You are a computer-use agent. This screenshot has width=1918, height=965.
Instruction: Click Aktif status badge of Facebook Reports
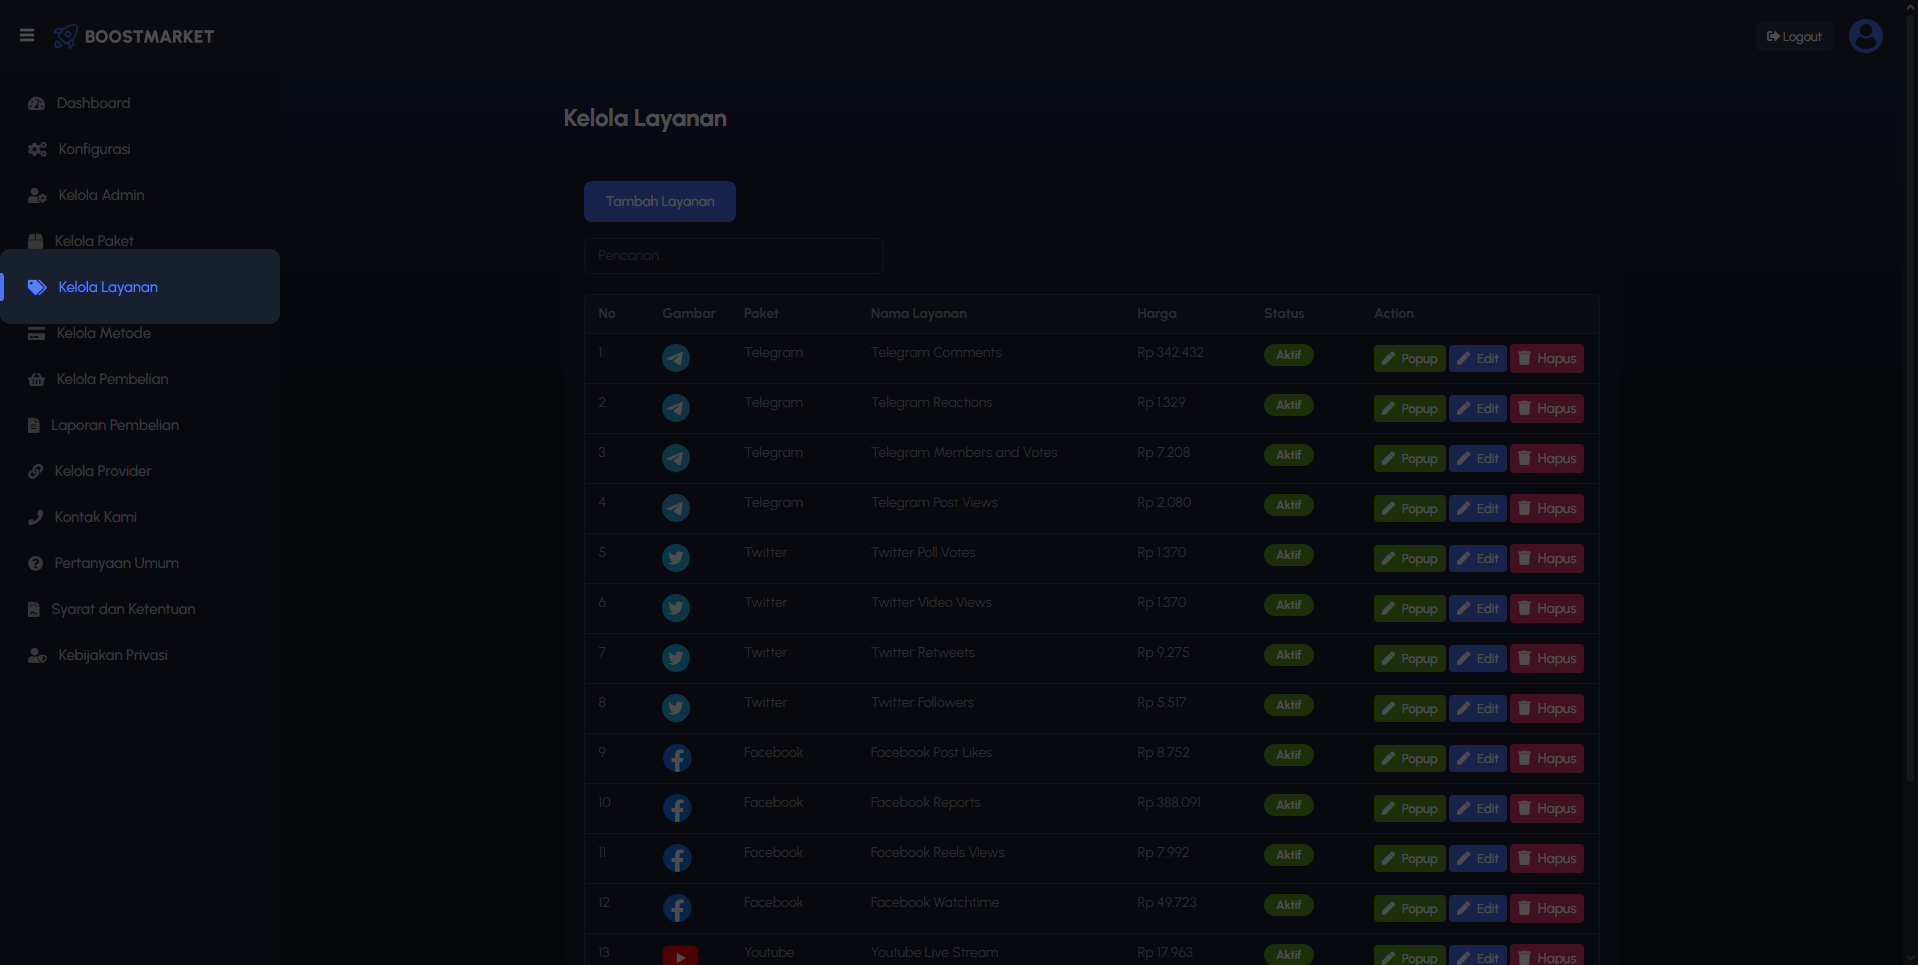coord(1288,805)
